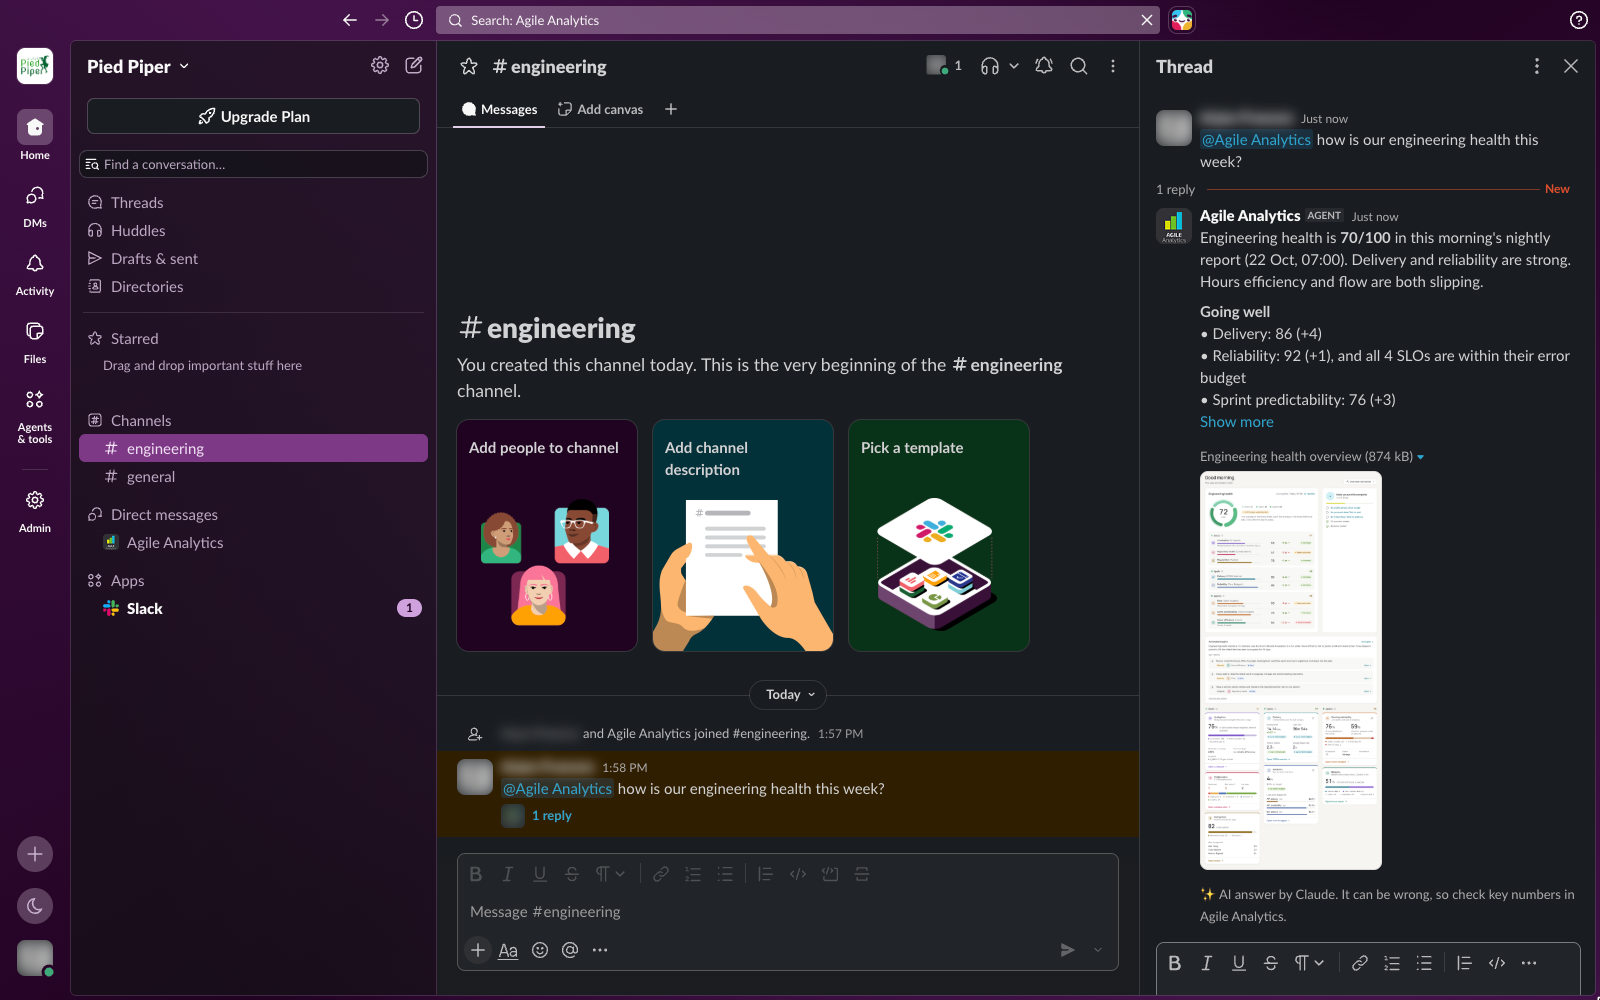Close the Thread panel

point(1571,66)
